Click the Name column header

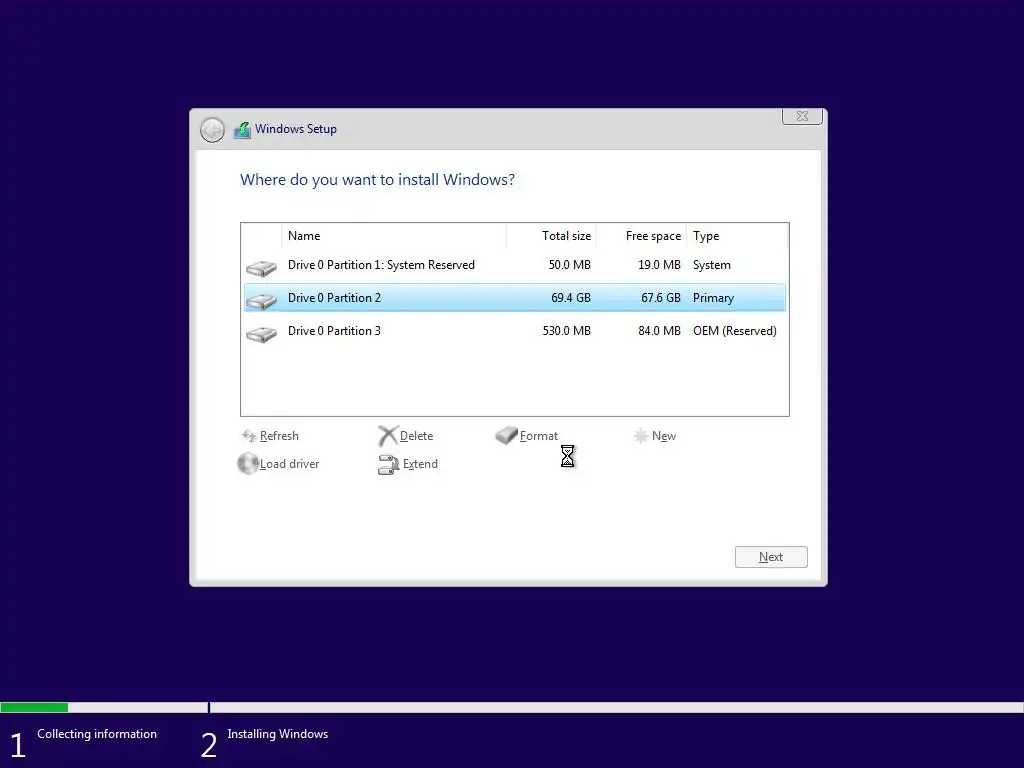point(394,236)
